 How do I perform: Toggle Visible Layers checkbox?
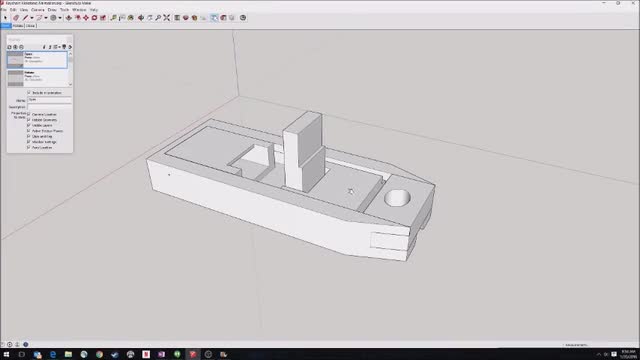tap(29, 125)
